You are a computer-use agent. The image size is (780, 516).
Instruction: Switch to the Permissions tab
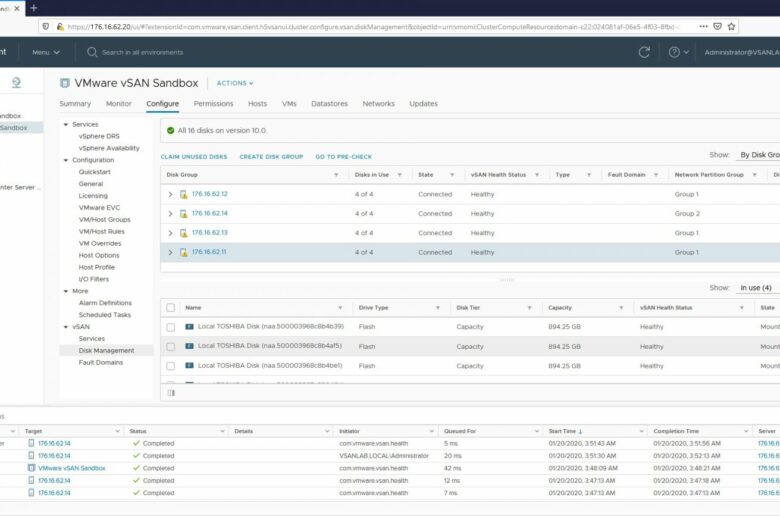click(213, 103)
